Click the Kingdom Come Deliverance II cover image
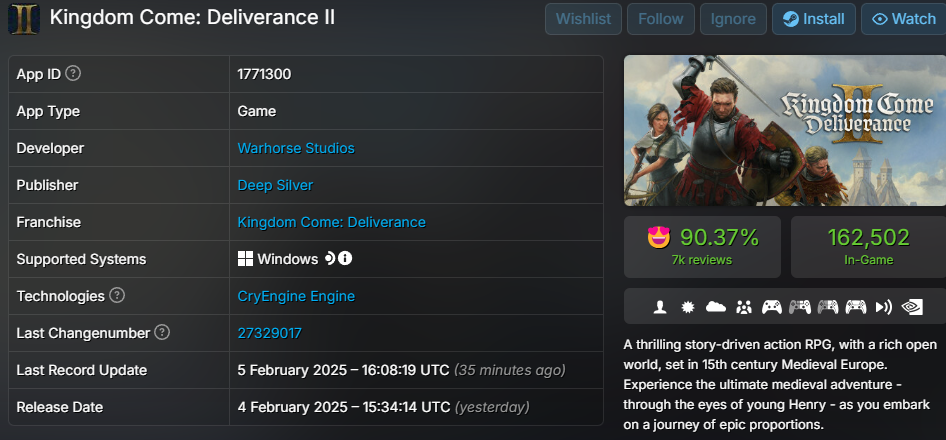This screenshot has height=440, width=946. [x=785, y=130]
